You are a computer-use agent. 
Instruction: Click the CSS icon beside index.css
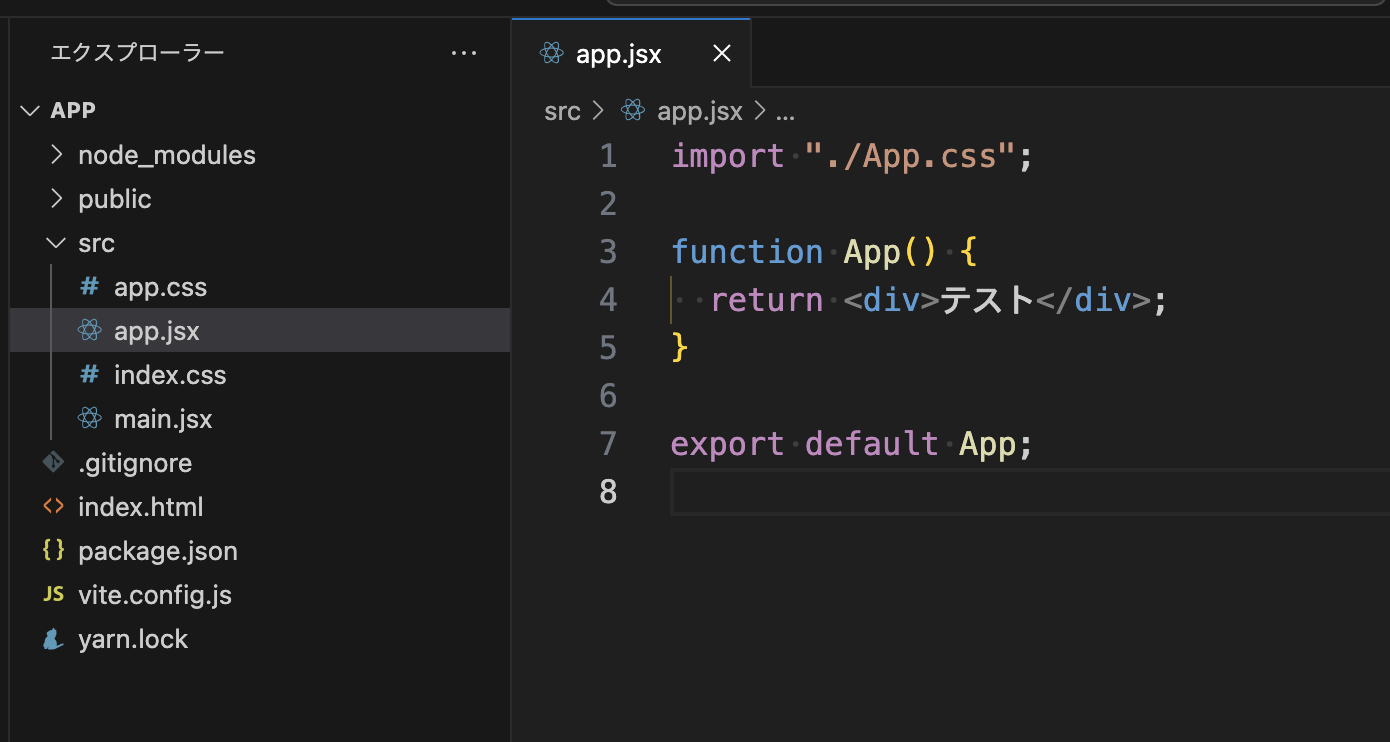[90, 374]
